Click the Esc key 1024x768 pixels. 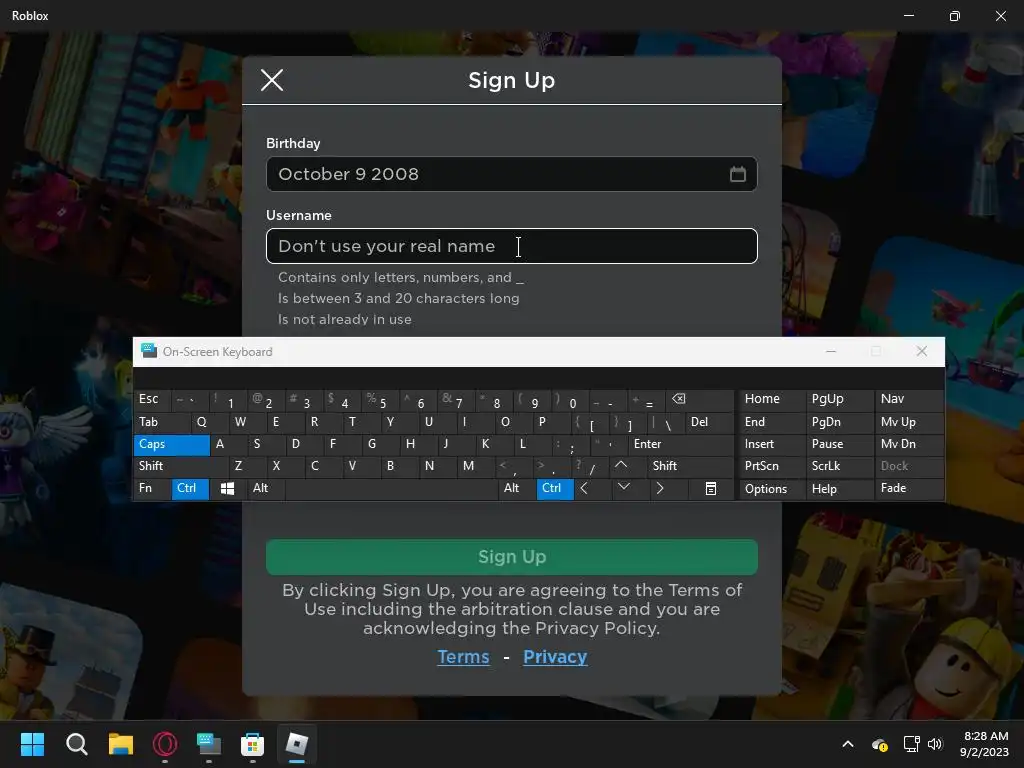click(x=152, y=400)
